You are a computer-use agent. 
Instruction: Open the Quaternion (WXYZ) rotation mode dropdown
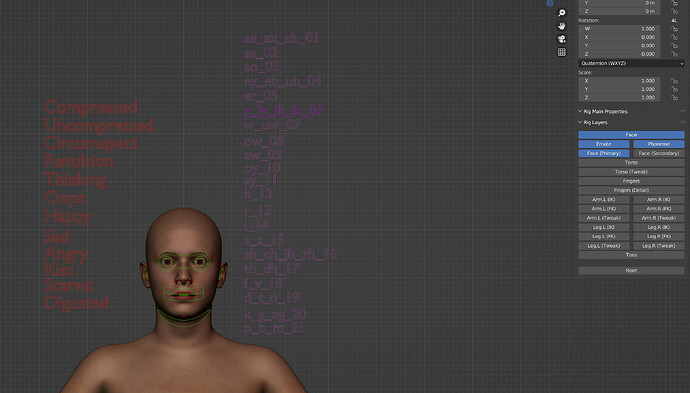click(x=631, y=63)
